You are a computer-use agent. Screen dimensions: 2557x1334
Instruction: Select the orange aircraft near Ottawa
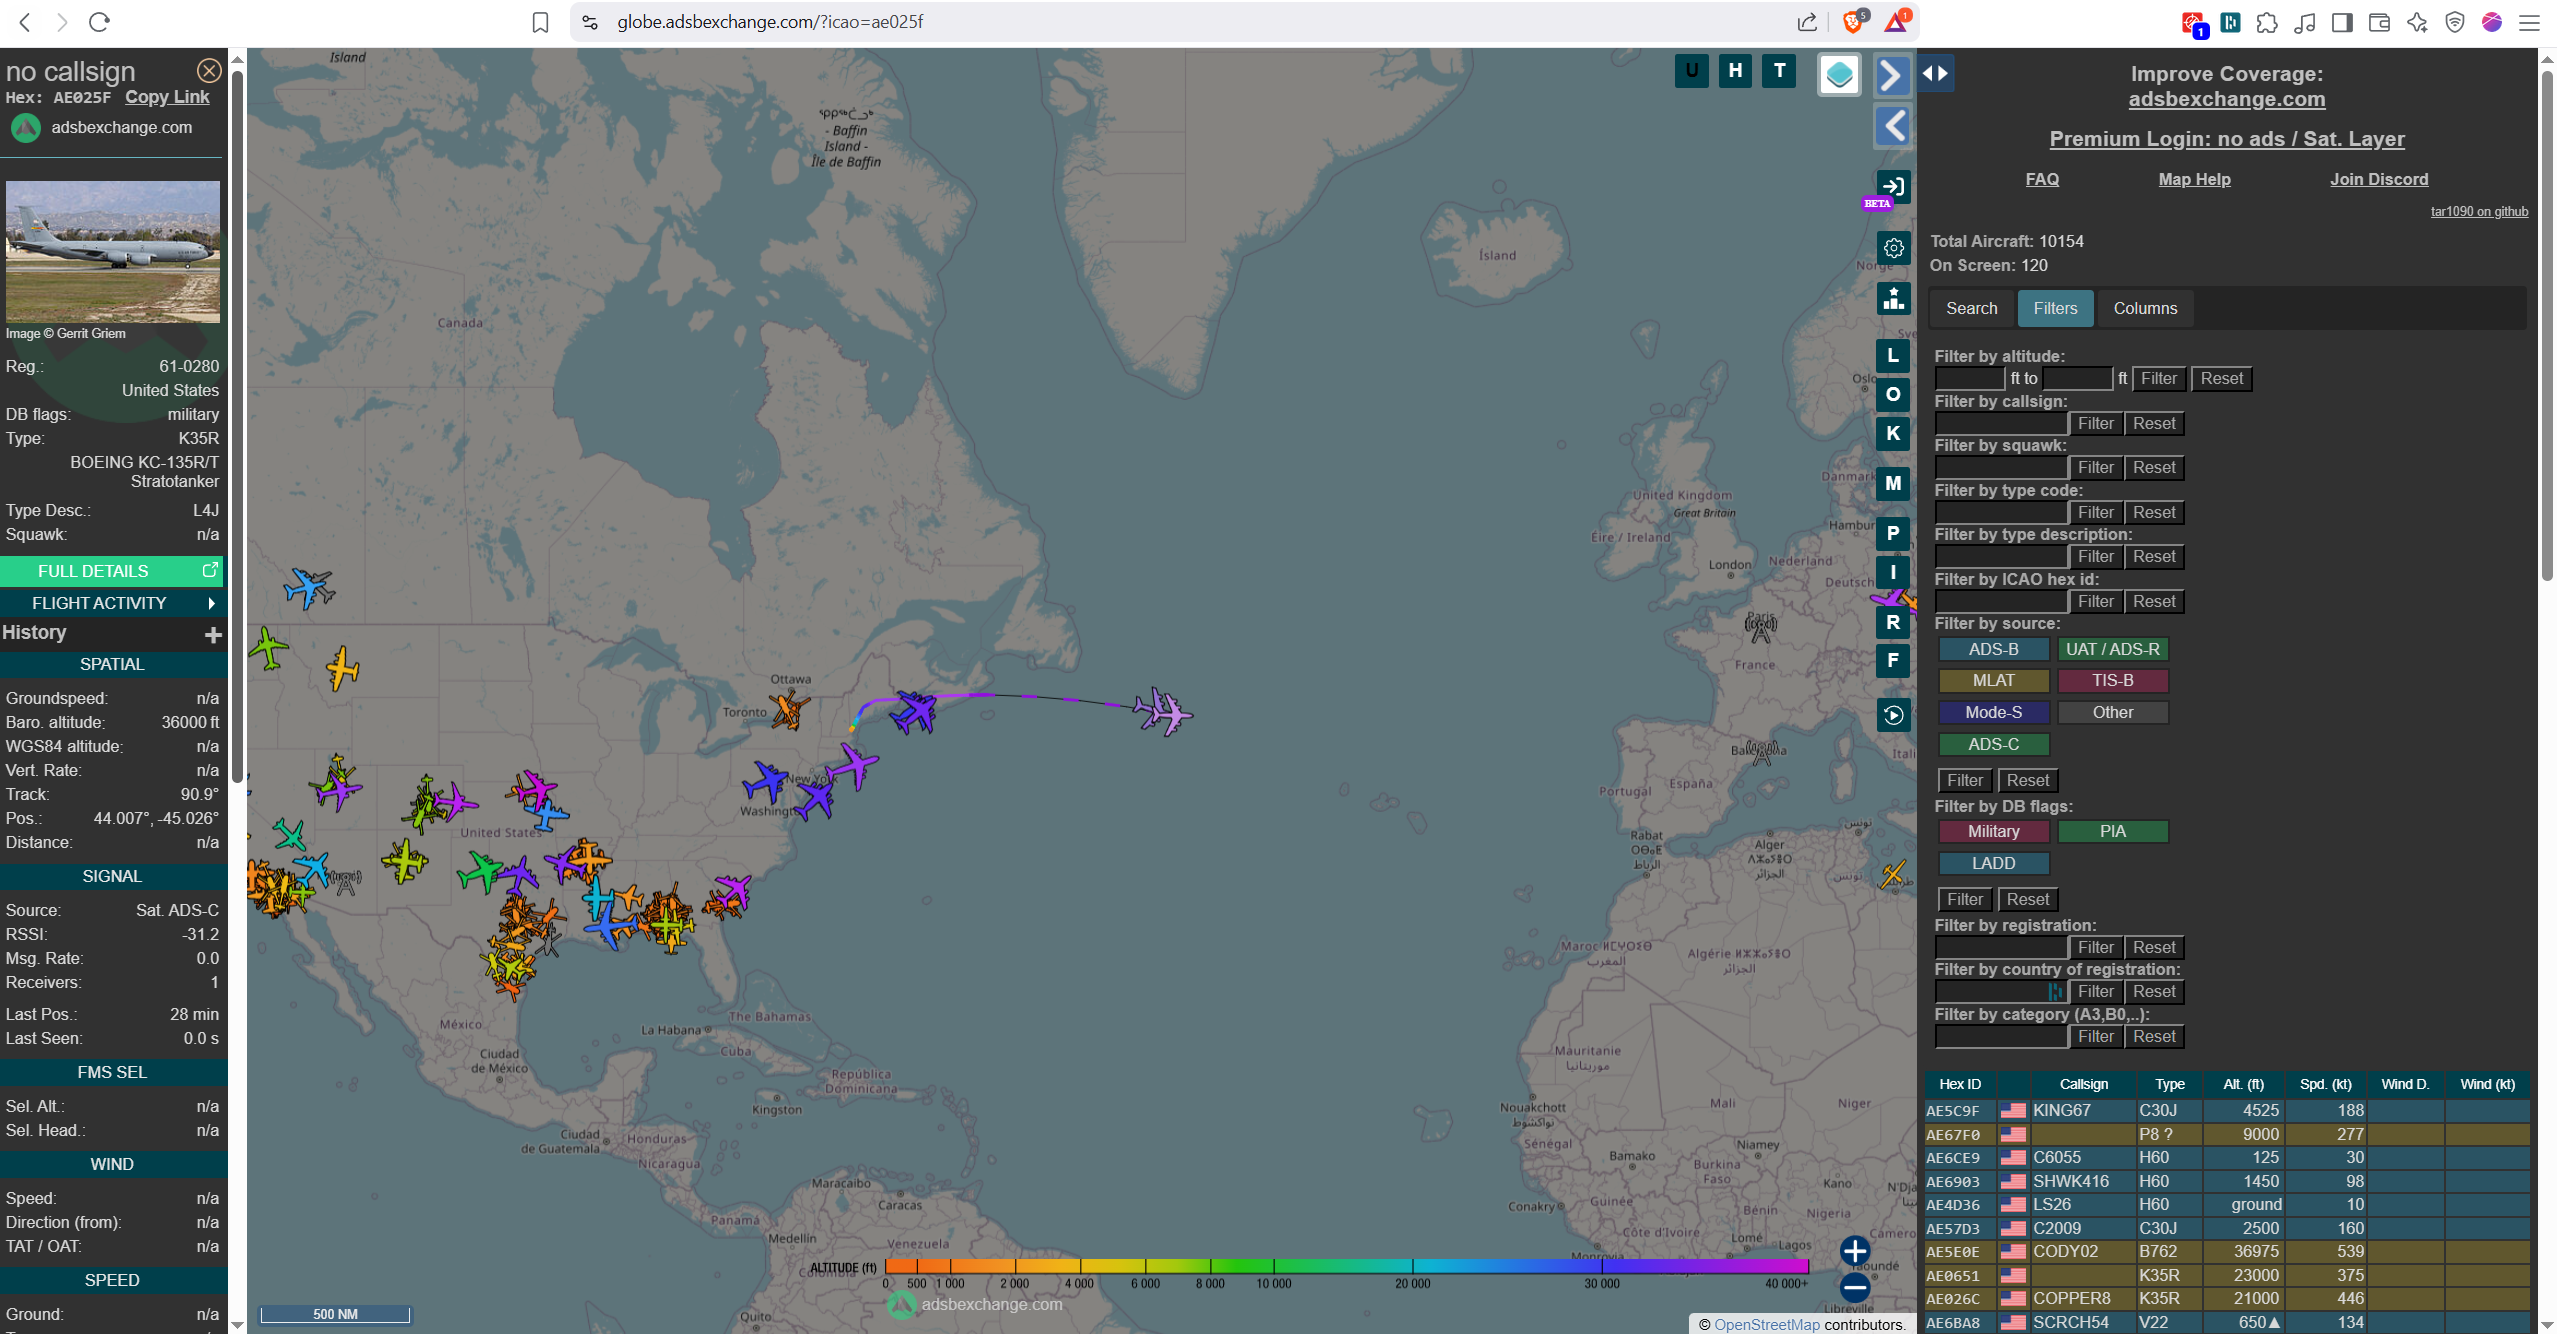pos(788,709)
